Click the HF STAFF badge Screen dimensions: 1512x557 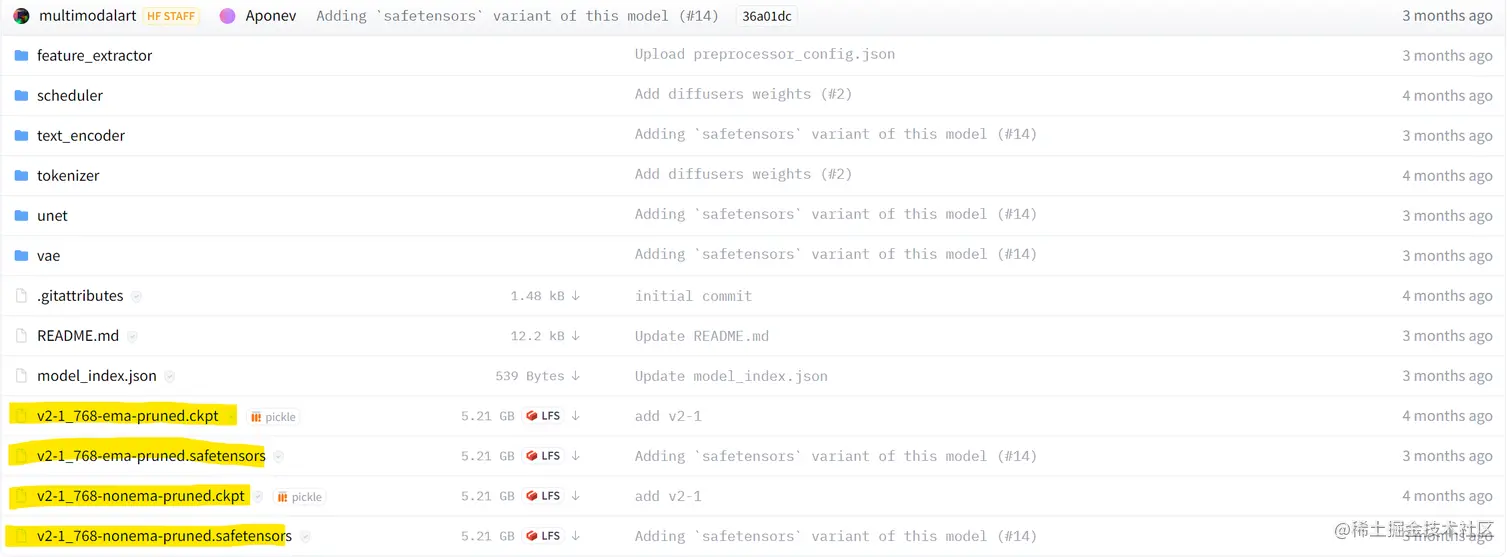point(172,16)
